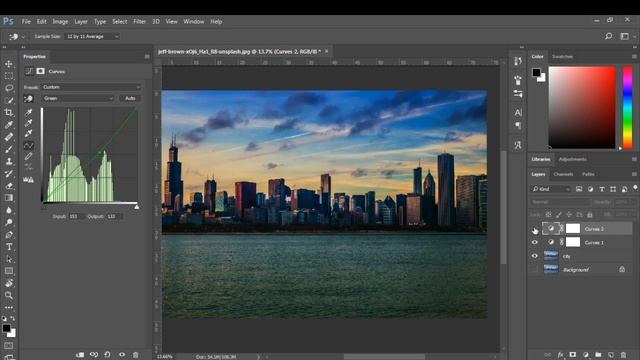Open the Layers panel menu

pyautogui.click(x=634, y=174)
